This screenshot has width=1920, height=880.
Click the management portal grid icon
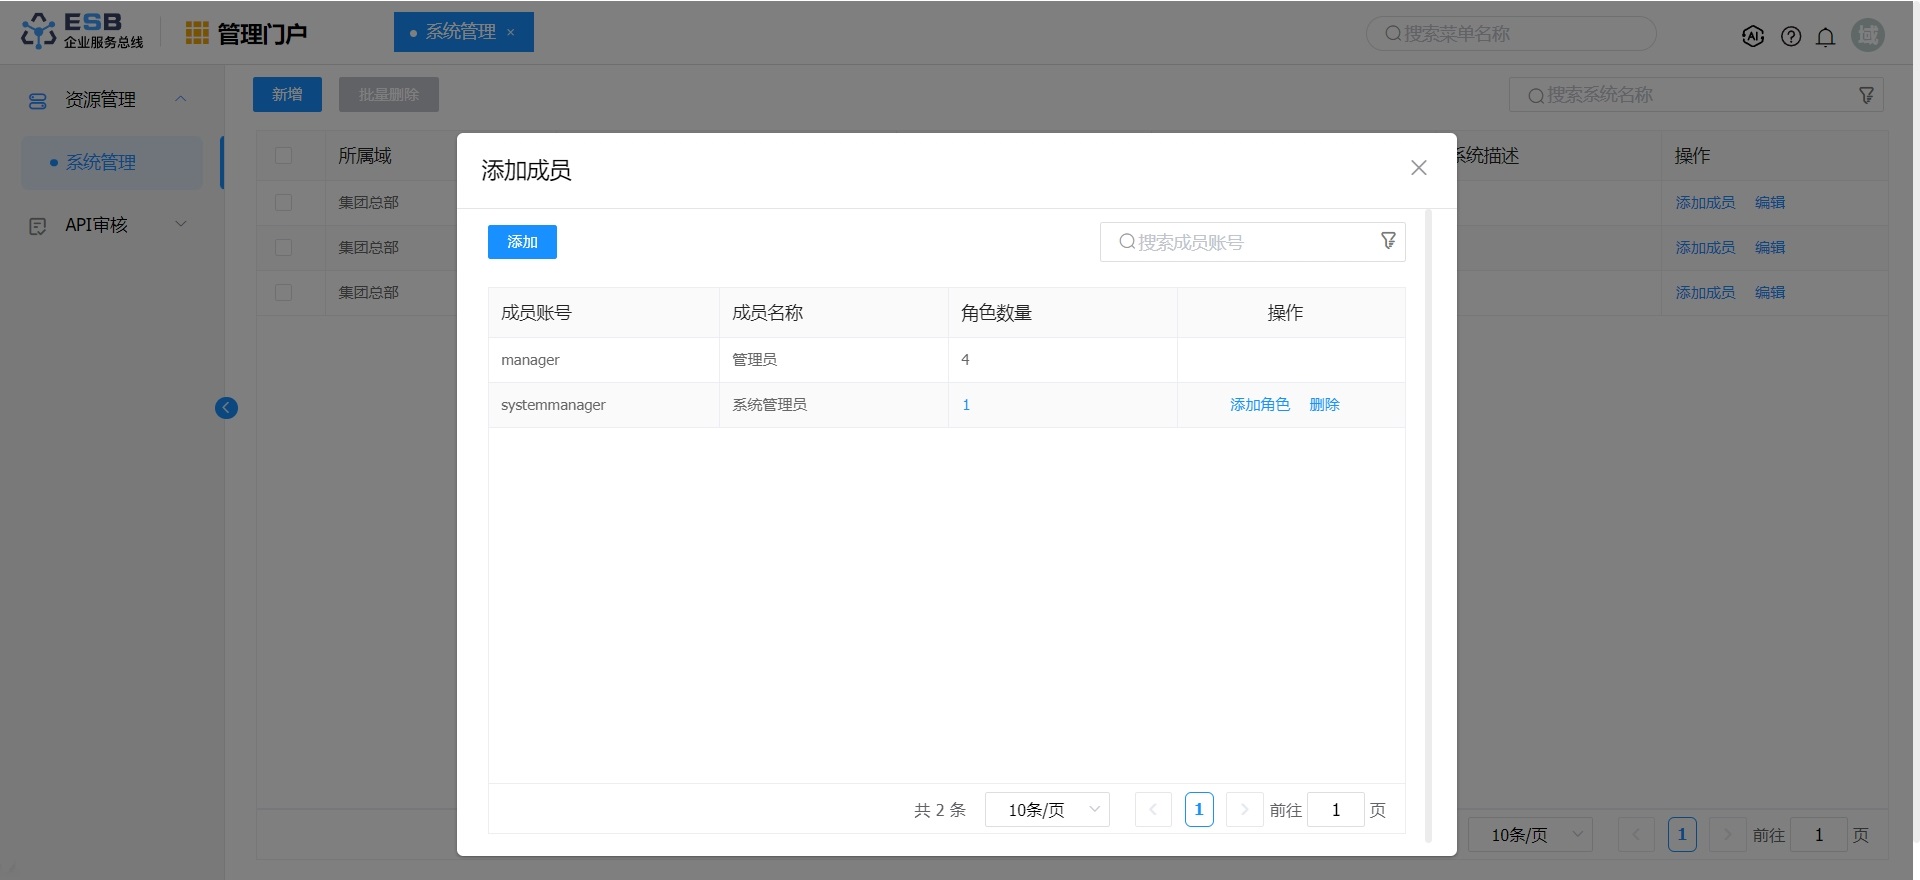tap(197, 34)
